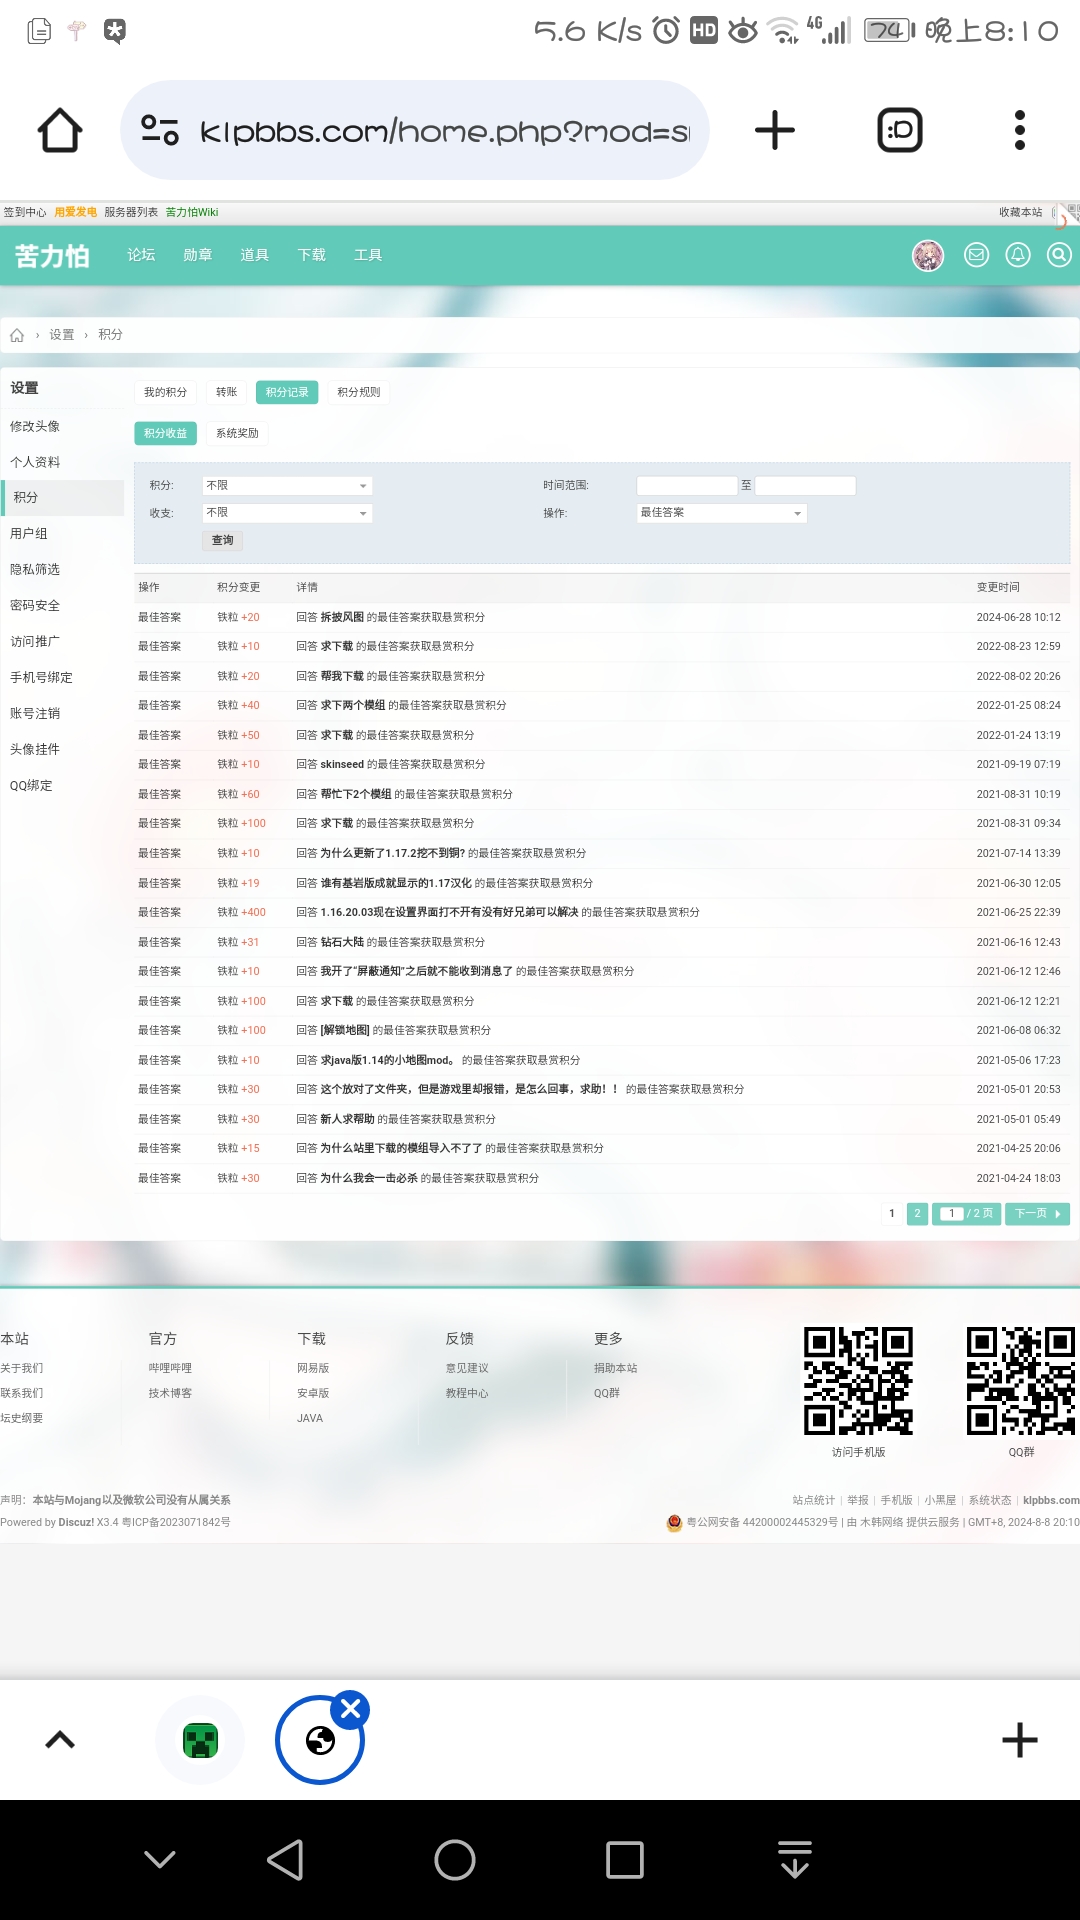
Task: Open messages envelope icon
Action: [x=976, y=255]
